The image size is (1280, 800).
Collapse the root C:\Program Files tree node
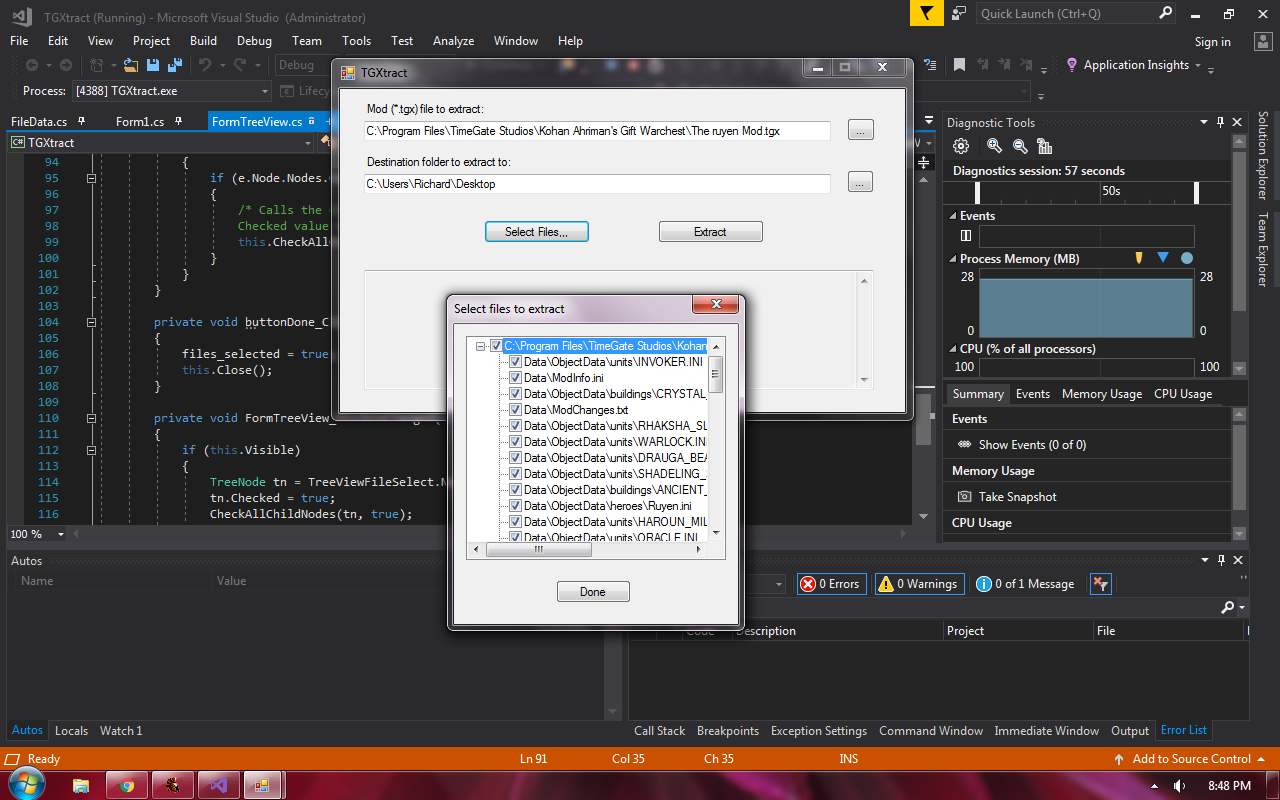tap(481, 346)
